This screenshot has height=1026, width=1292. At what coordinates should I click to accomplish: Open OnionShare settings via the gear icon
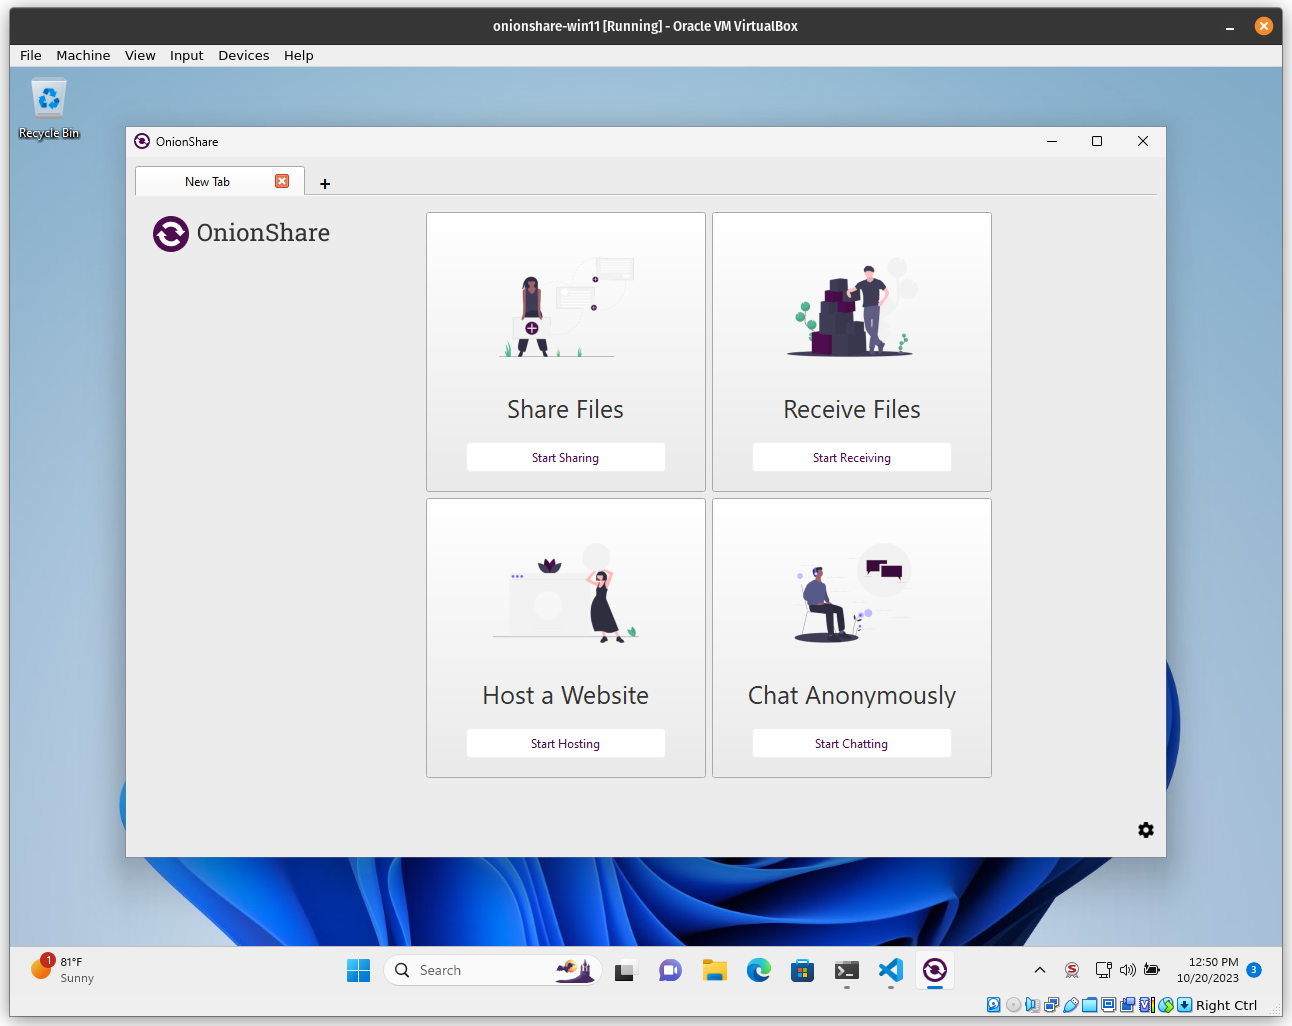1146,830
